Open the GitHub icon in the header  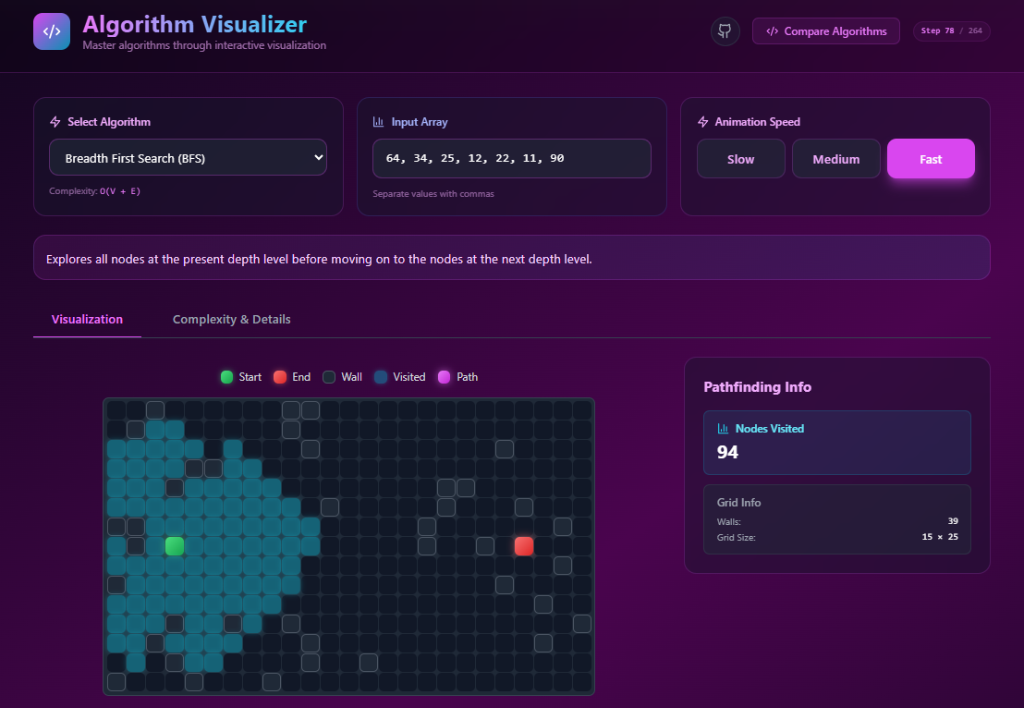point(724,31)
